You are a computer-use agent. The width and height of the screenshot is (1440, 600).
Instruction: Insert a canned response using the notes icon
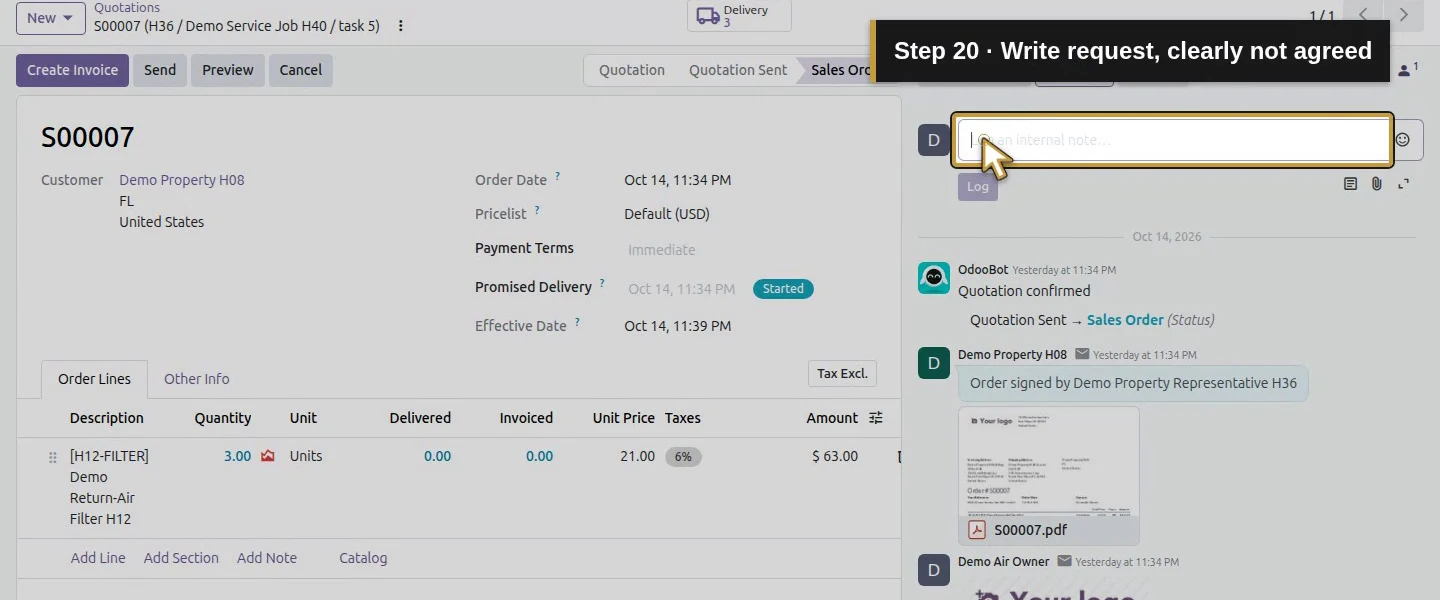[x=1350, y=184]
